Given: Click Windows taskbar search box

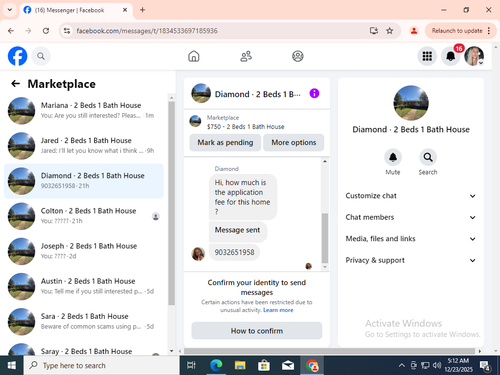Looking at the screenshot, I should click(102, 365).
